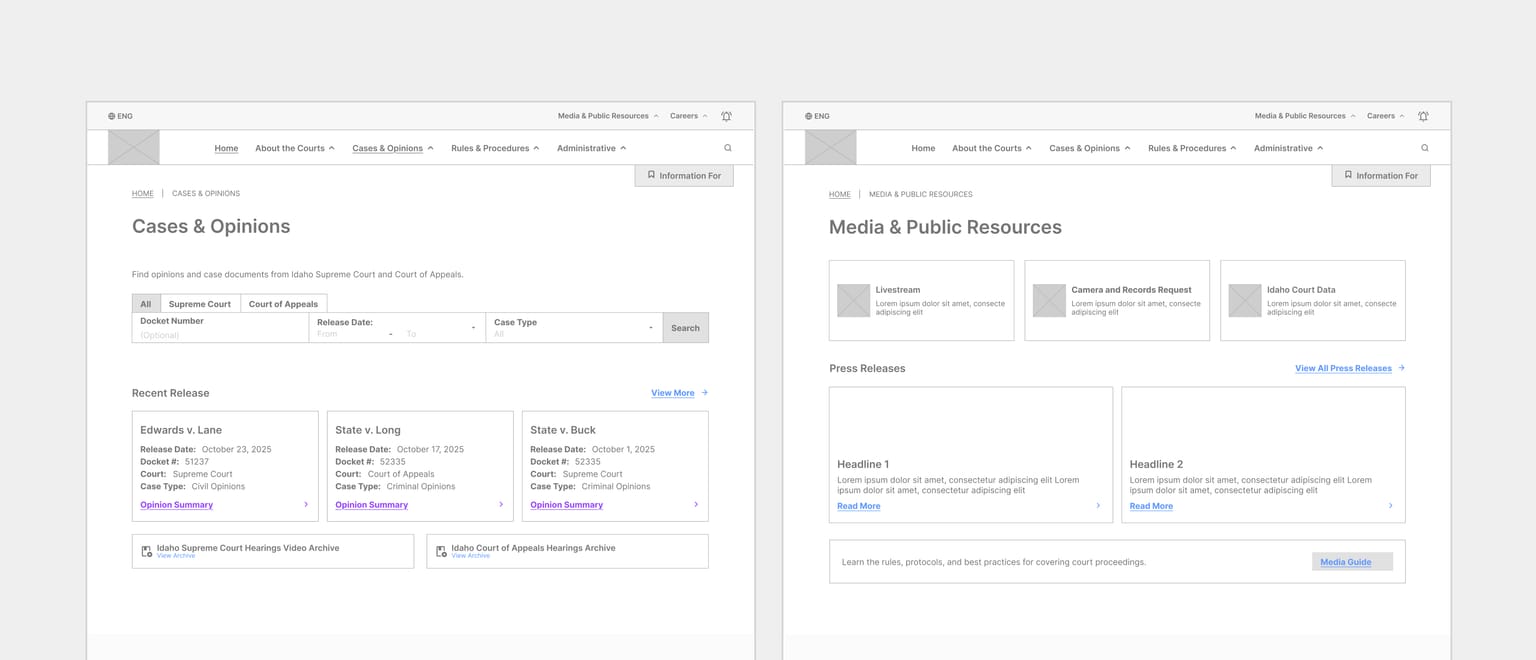
Task: Click logo placeholder on Media & Public Resources page
Action: tap(830, 148)
